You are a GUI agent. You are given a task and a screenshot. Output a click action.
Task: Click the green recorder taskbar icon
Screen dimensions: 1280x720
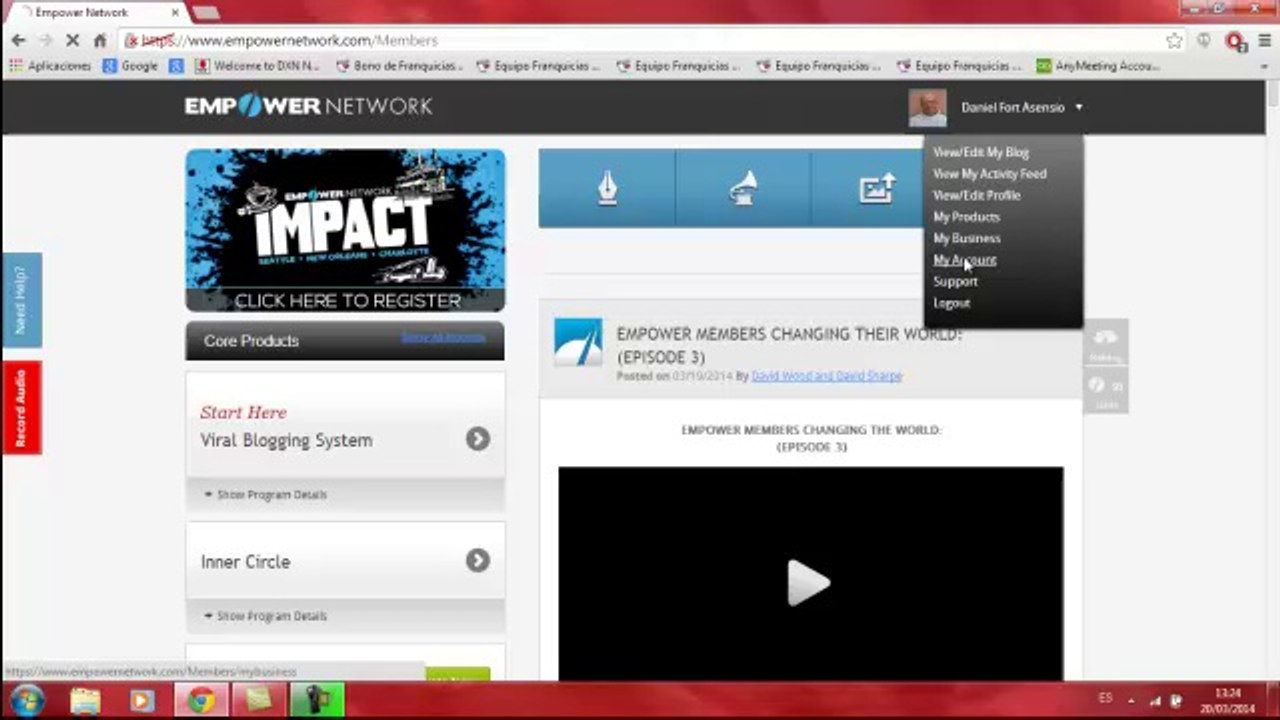click(x=318, y=701)
